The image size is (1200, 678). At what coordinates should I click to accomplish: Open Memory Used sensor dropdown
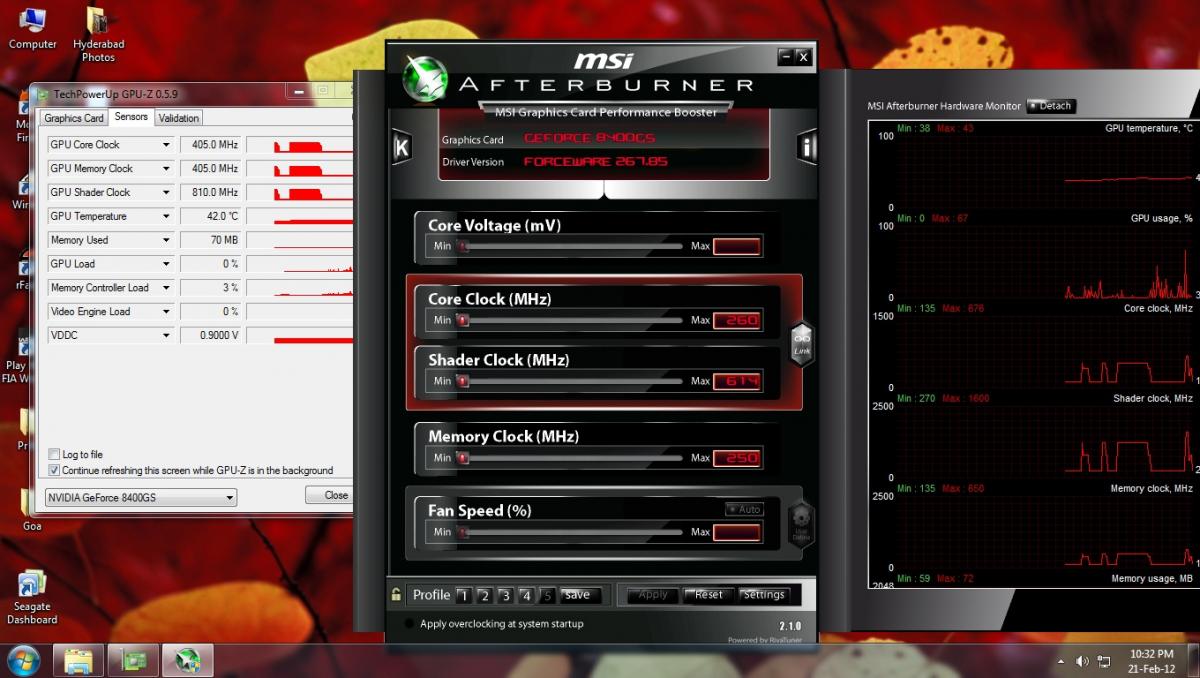click(x=166, y=240)
